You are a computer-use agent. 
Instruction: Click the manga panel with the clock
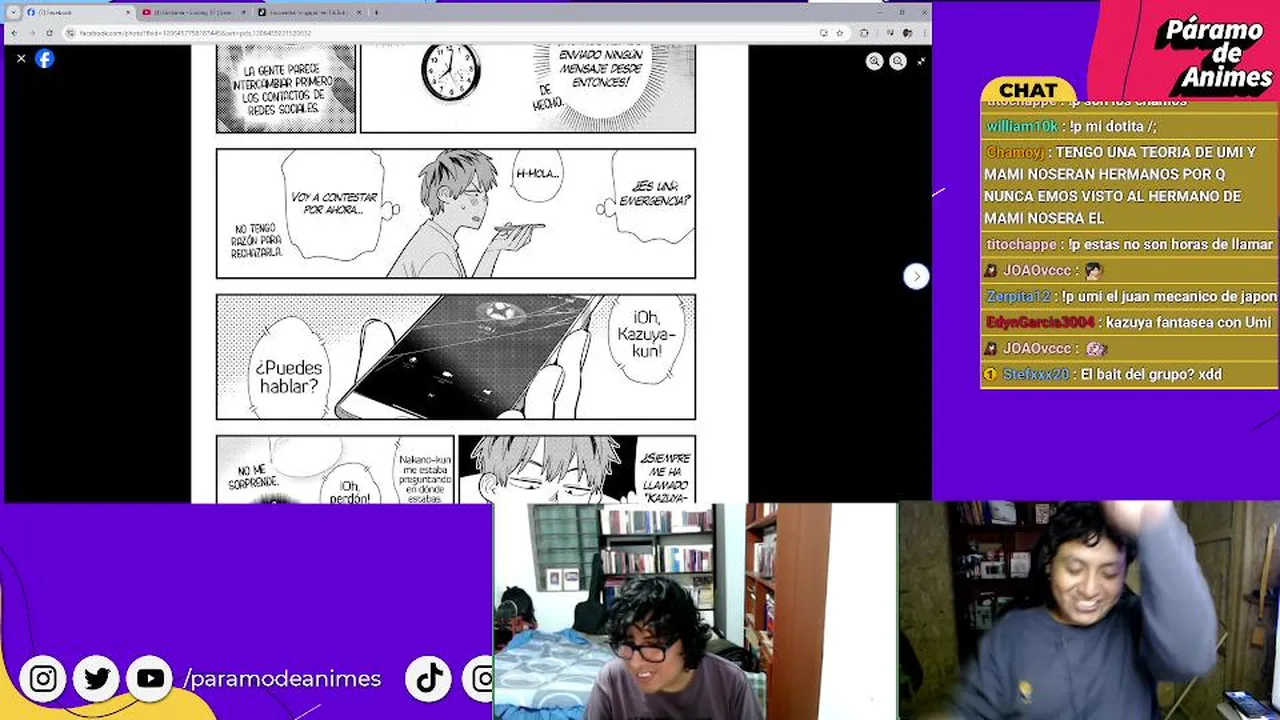[527, 88]
